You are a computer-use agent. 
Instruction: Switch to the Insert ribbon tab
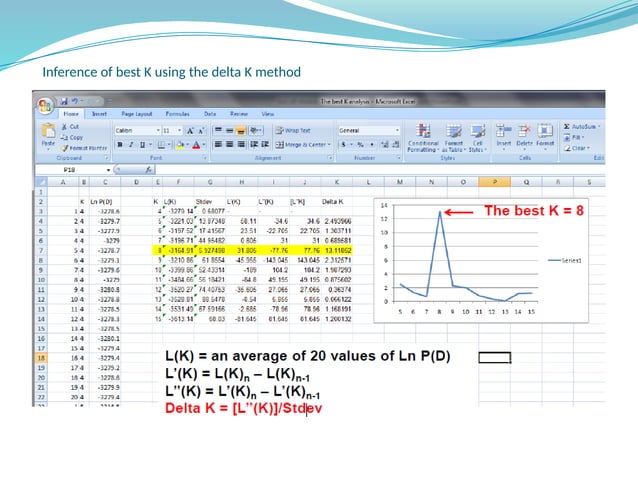pyautogui.click(x=99, y=114)
